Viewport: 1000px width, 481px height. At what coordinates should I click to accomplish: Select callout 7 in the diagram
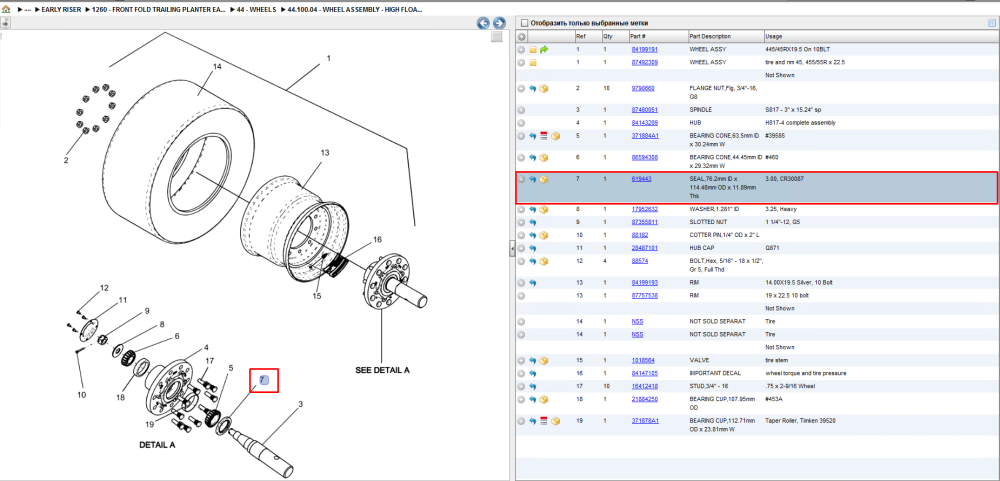pos(264,381)
